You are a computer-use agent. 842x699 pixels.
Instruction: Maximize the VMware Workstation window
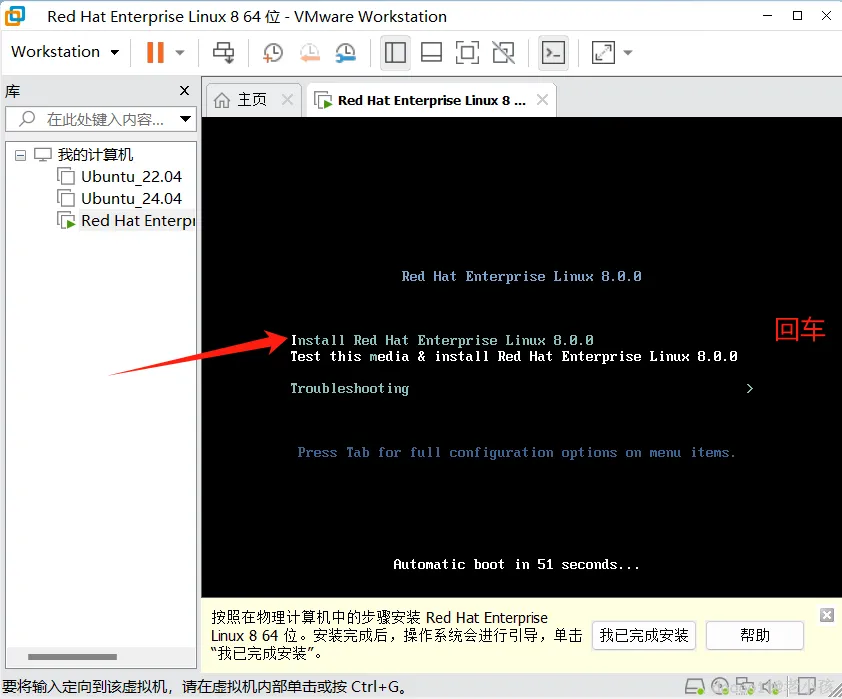[797, 16]
